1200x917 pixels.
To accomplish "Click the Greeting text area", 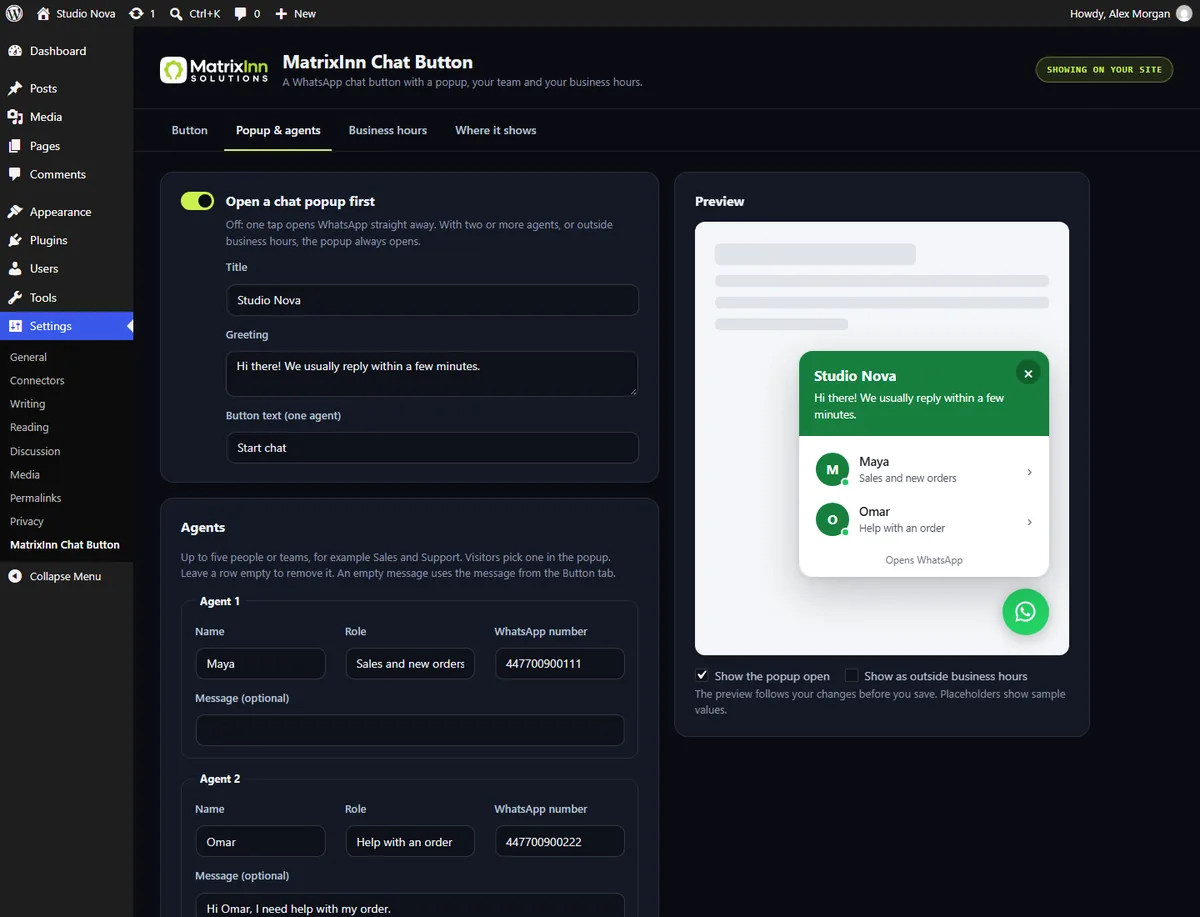I will pyautogui.click(x=432, y=373).
